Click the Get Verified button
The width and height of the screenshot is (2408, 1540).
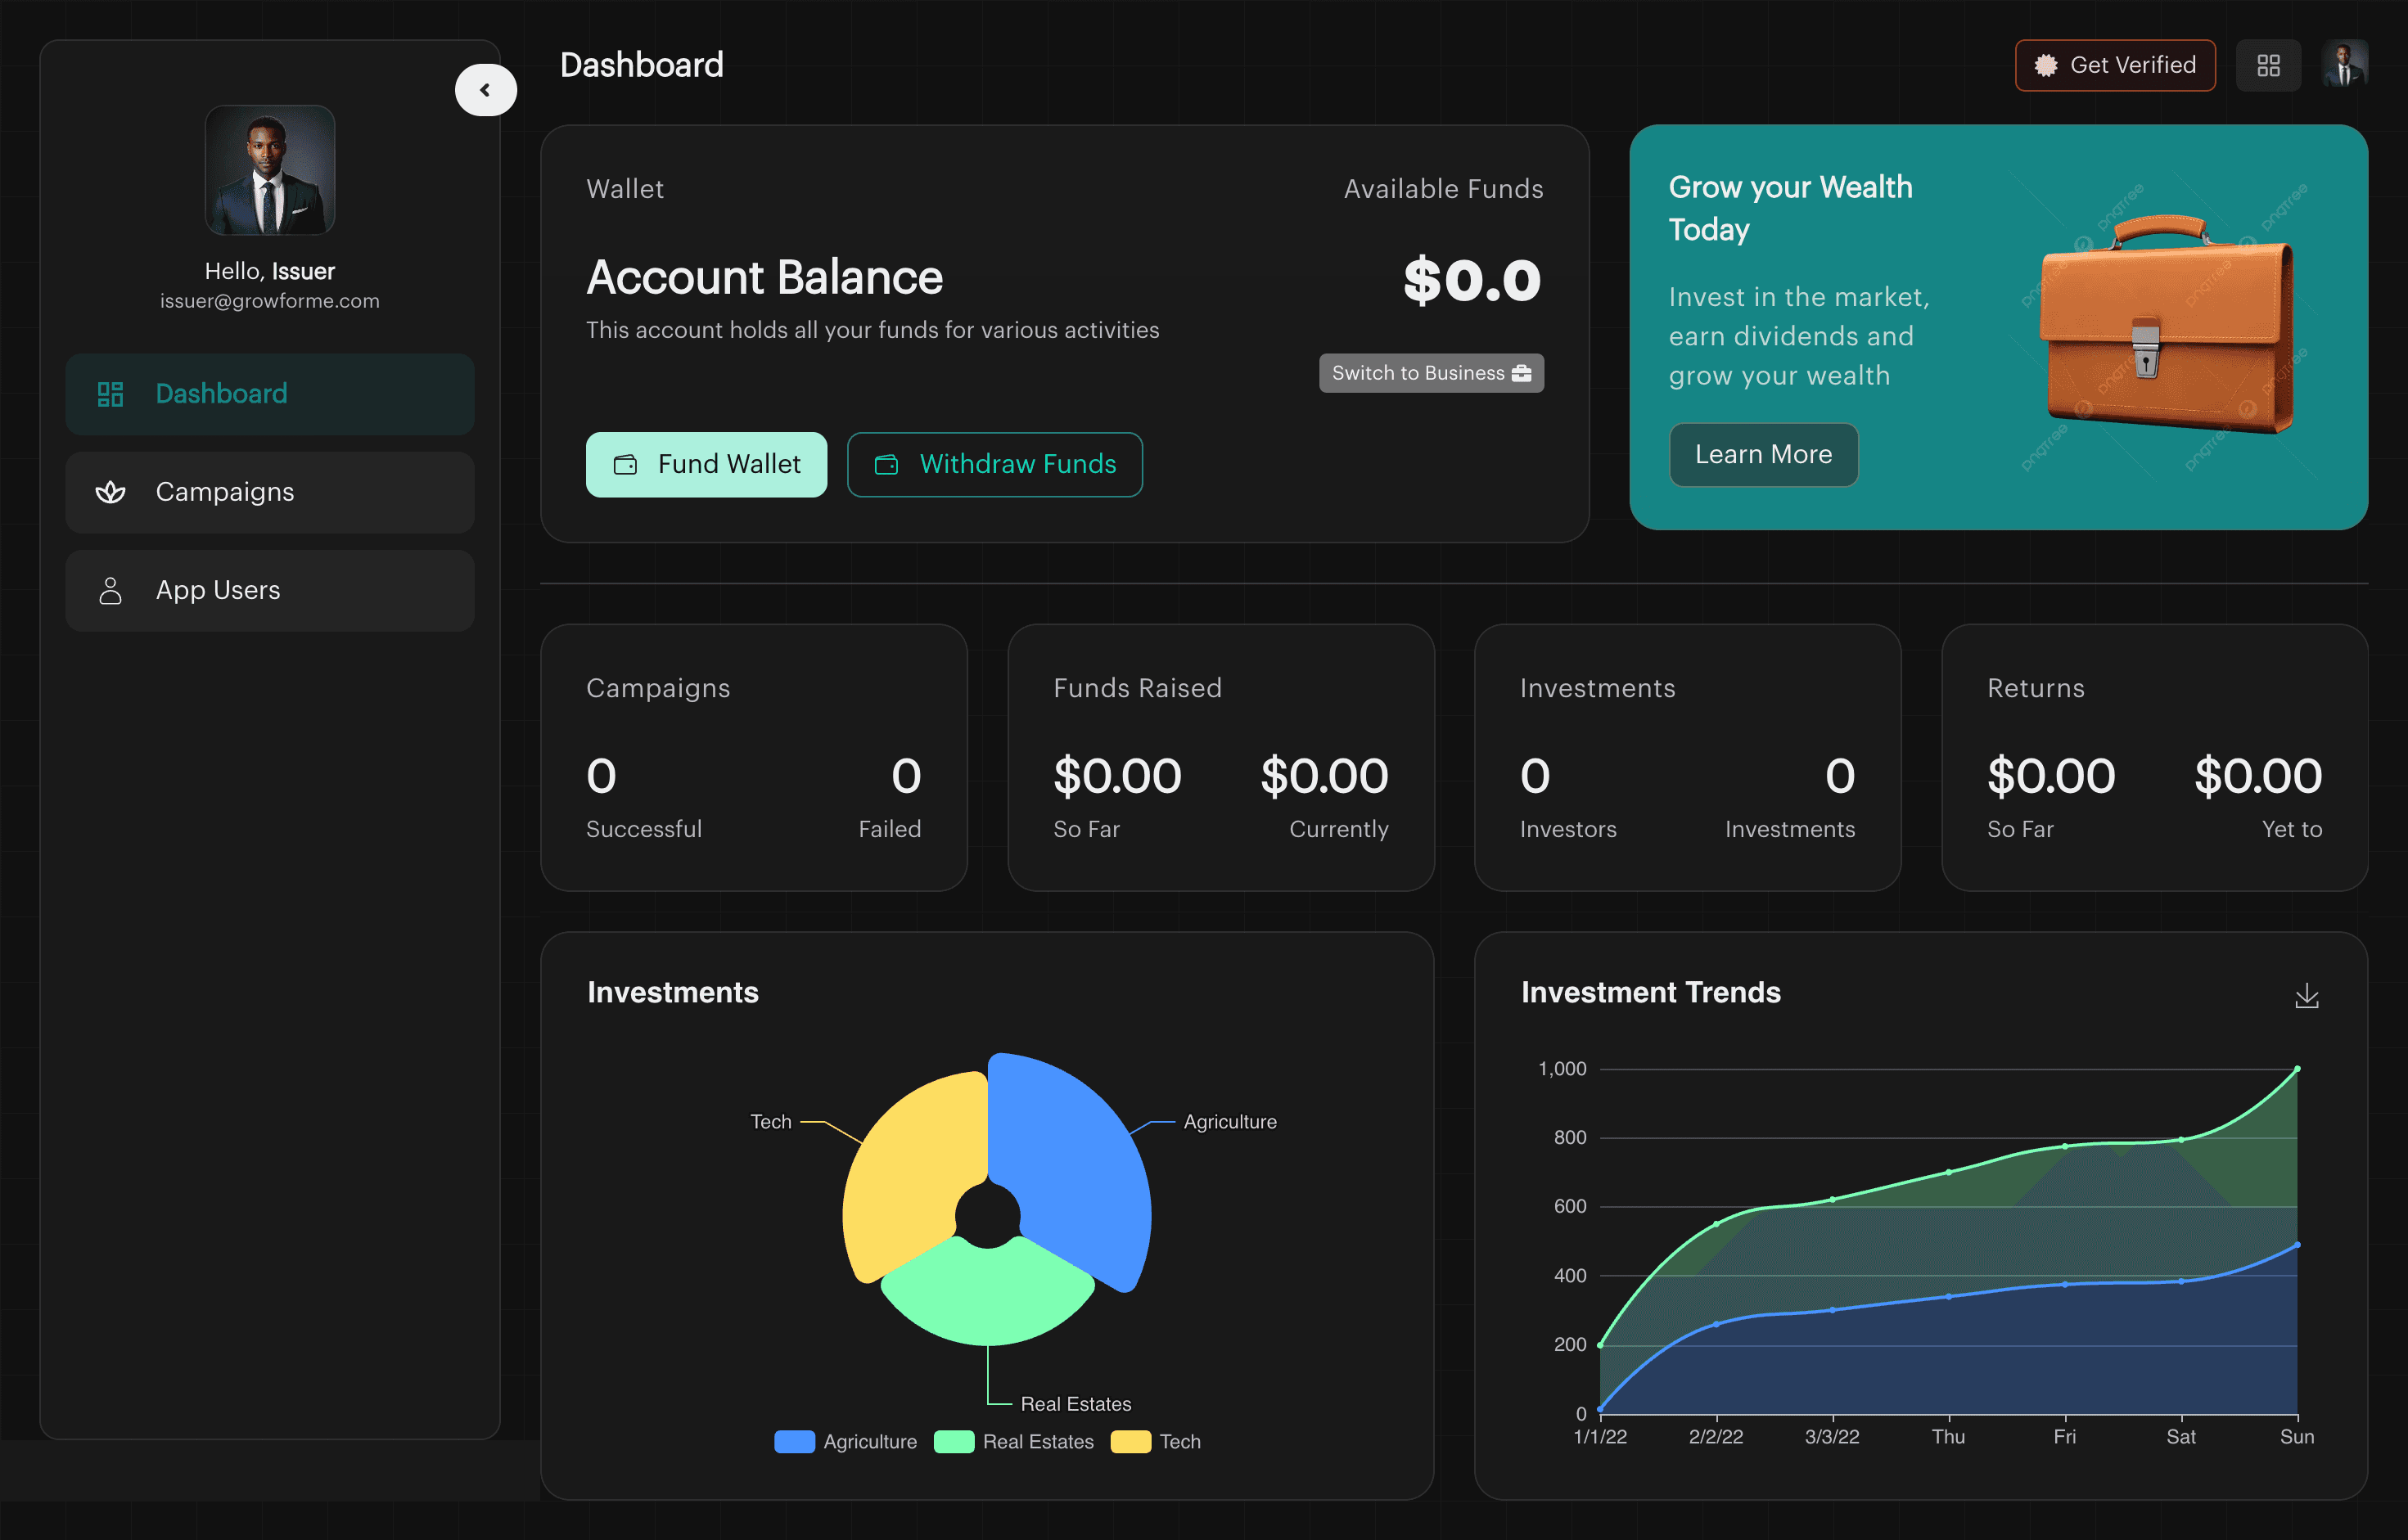[2114, 65]
